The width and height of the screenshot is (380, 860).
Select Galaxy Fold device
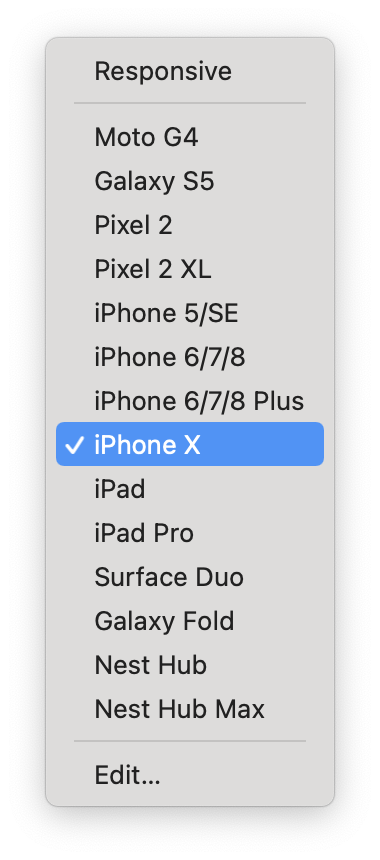pyautogui.click(x=190, y=620)
